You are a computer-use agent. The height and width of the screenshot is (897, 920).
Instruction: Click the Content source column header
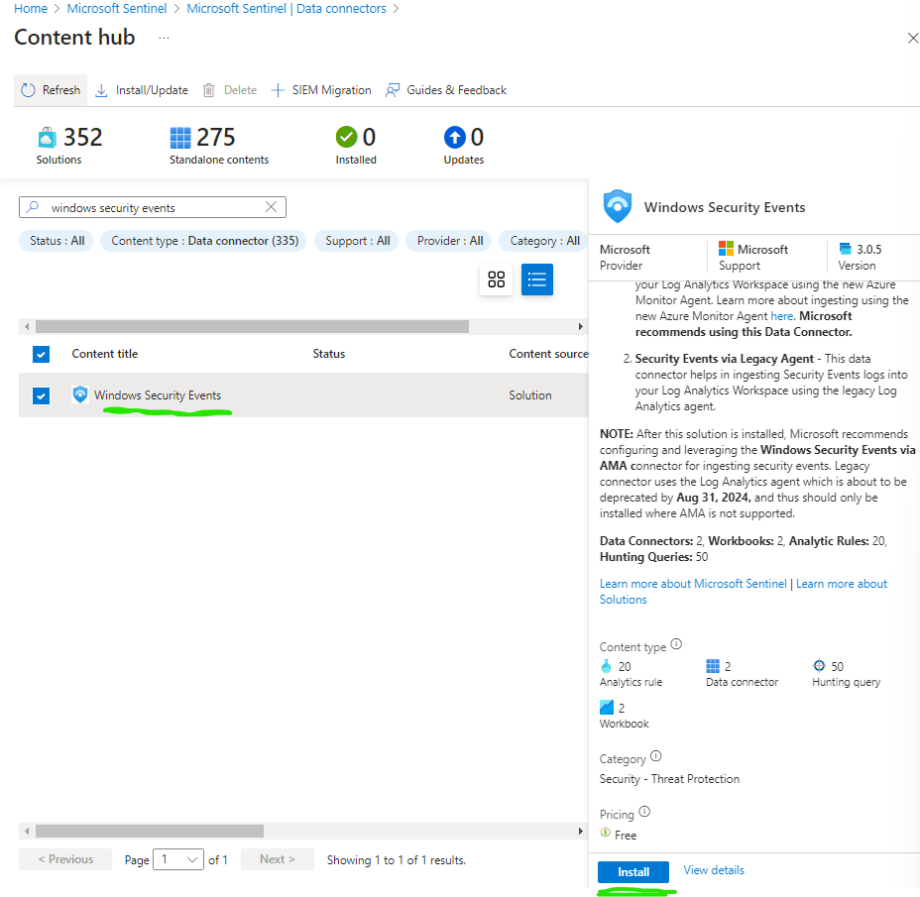click(x=548, y=354)
